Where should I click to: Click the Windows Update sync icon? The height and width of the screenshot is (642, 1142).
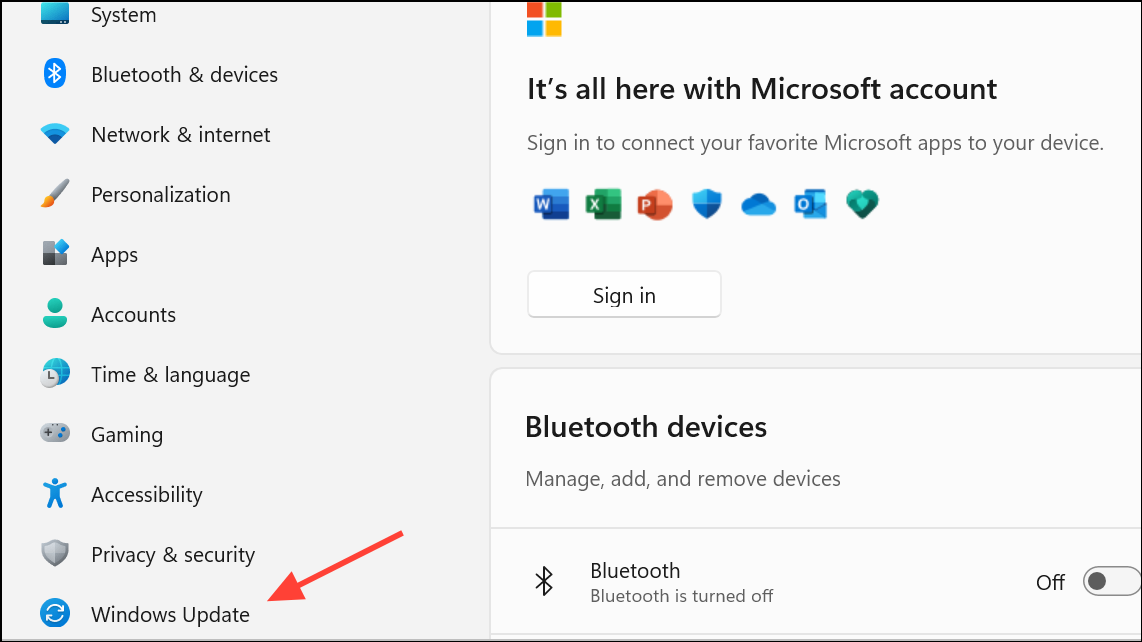pos(55,613)
